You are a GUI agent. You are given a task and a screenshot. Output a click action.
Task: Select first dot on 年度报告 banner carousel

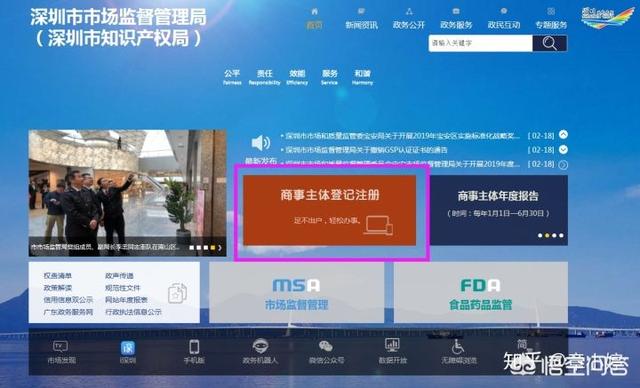pyautogui.click(x=540, y=235)
